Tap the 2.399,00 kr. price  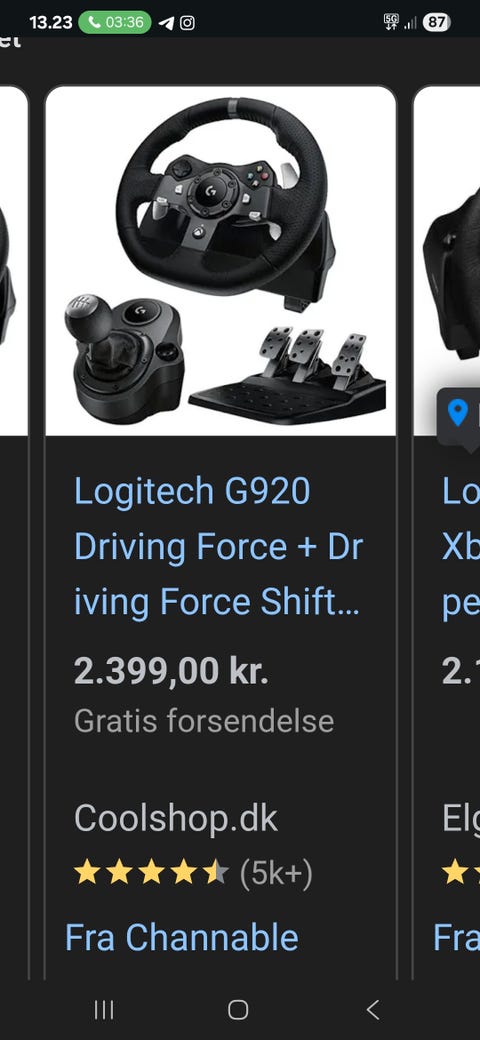[171, 671]
